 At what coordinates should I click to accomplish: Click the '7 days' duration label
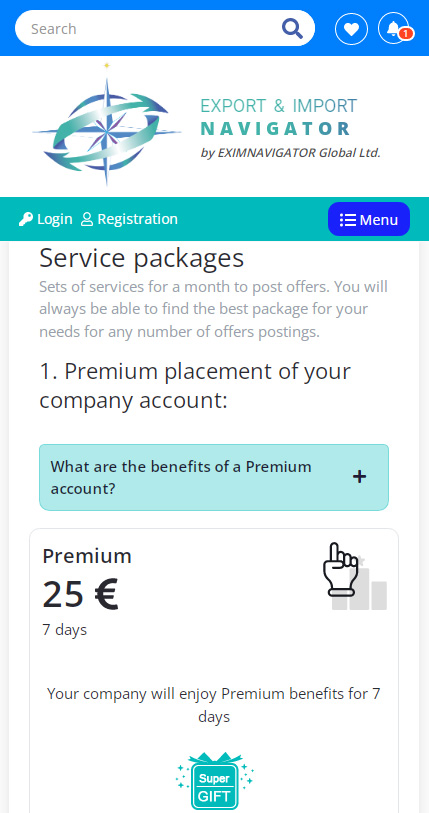64,630
